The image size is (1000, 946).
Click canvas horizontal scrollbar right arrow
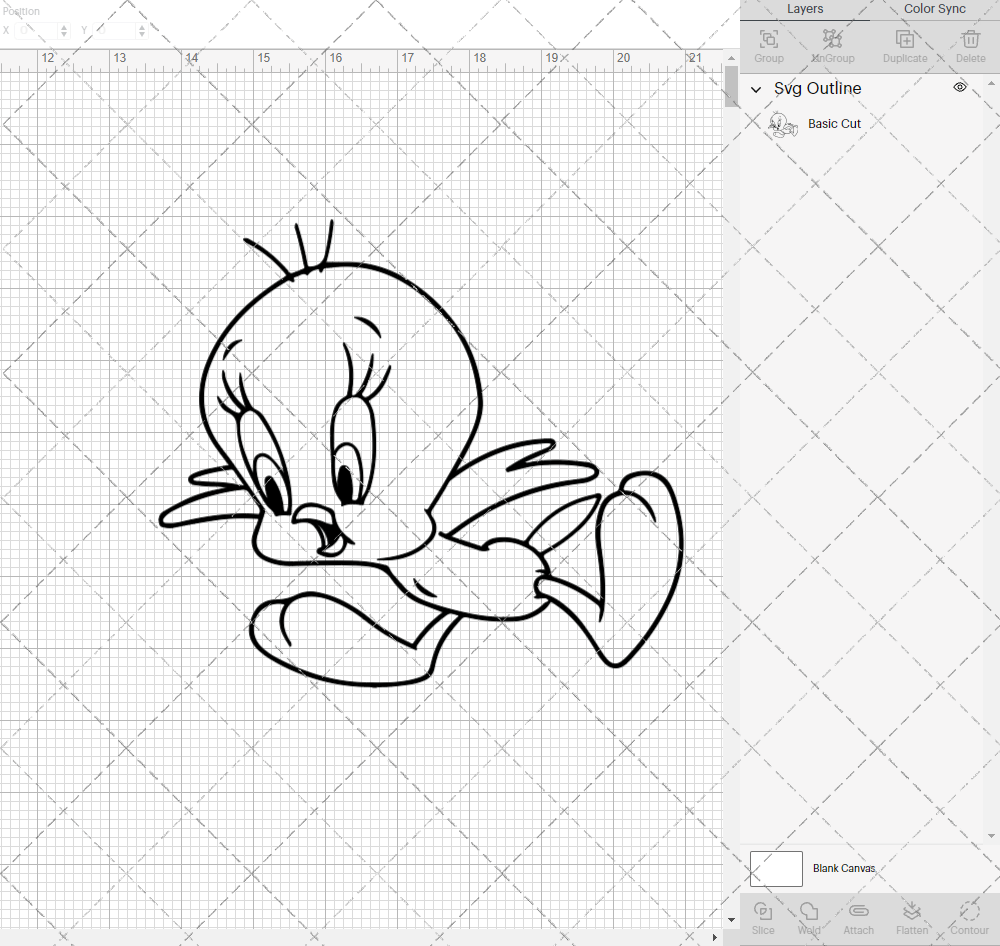coord(714,937)
